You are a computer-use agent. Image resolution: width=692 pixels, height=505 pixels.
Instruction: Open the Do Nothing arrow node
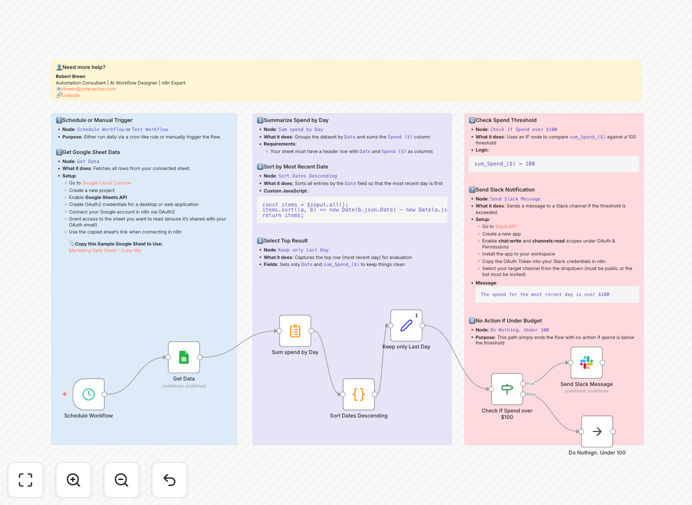coord(597,431)
